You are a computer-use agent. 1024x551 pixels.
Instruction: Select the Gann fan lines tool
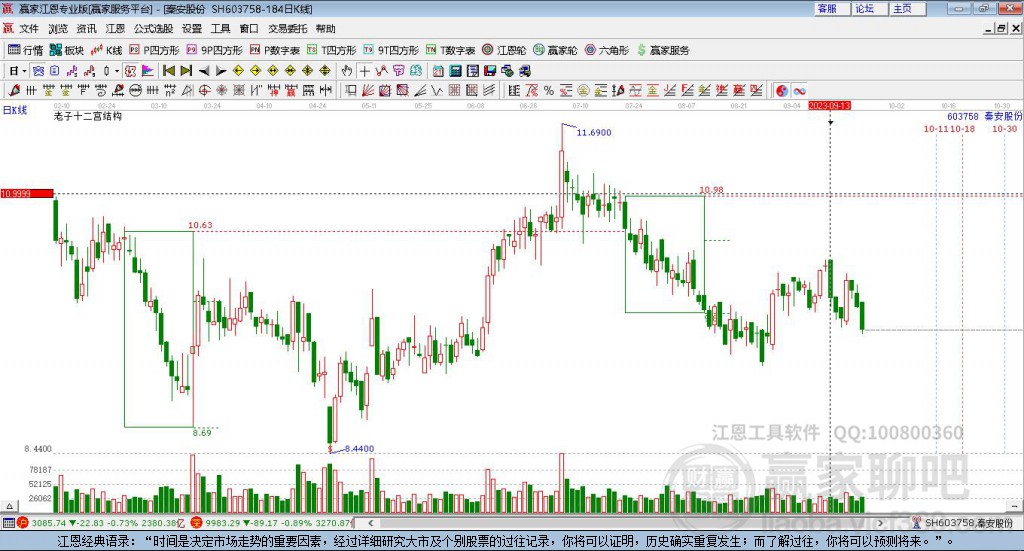point(368,90)
